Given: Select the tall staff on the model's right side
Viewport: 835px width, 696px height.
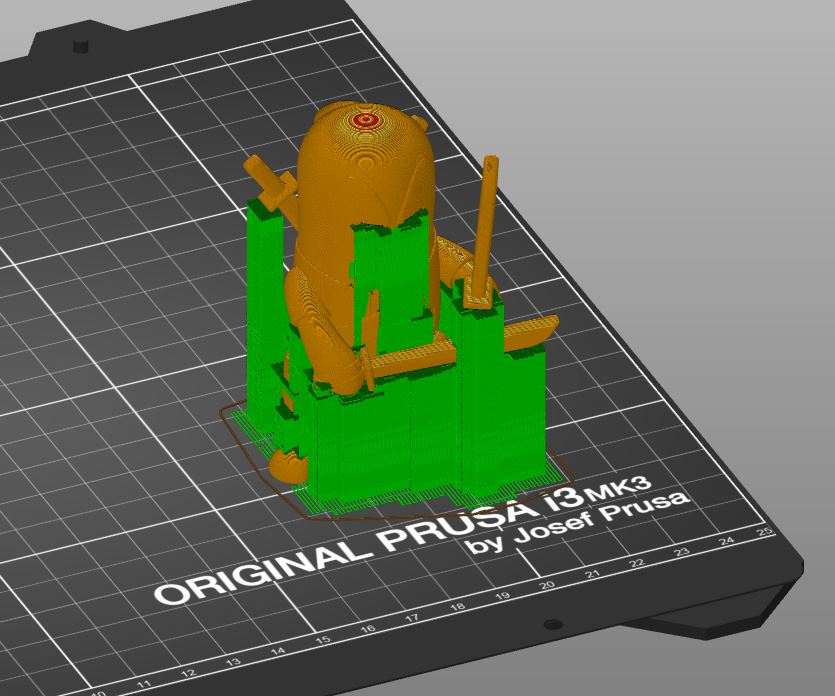Looking at the screenshot, I should [x=486, y=224].
